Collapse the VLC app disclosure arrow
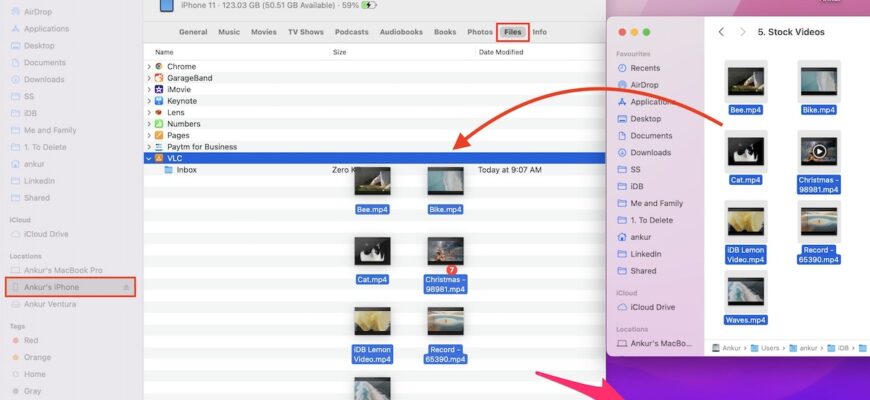 click(x=149, y=158)
